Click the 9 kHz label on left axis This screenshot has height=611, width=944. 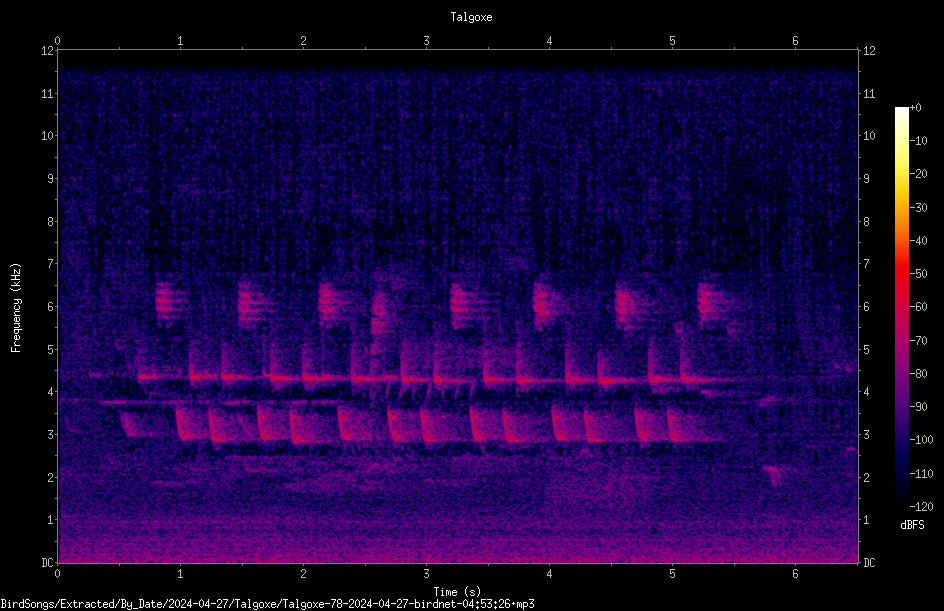coord(50,178)
